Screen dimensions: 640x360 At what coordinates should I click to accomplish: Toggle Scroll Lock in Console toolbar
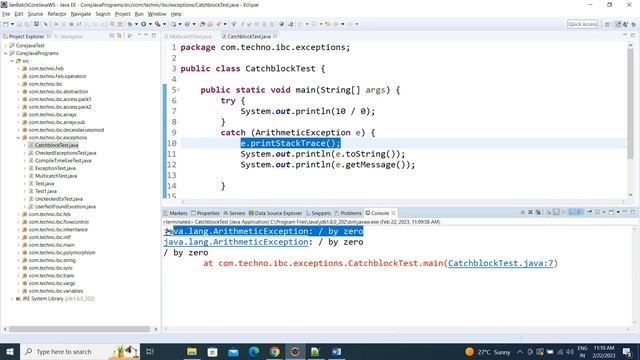[556, 212]
